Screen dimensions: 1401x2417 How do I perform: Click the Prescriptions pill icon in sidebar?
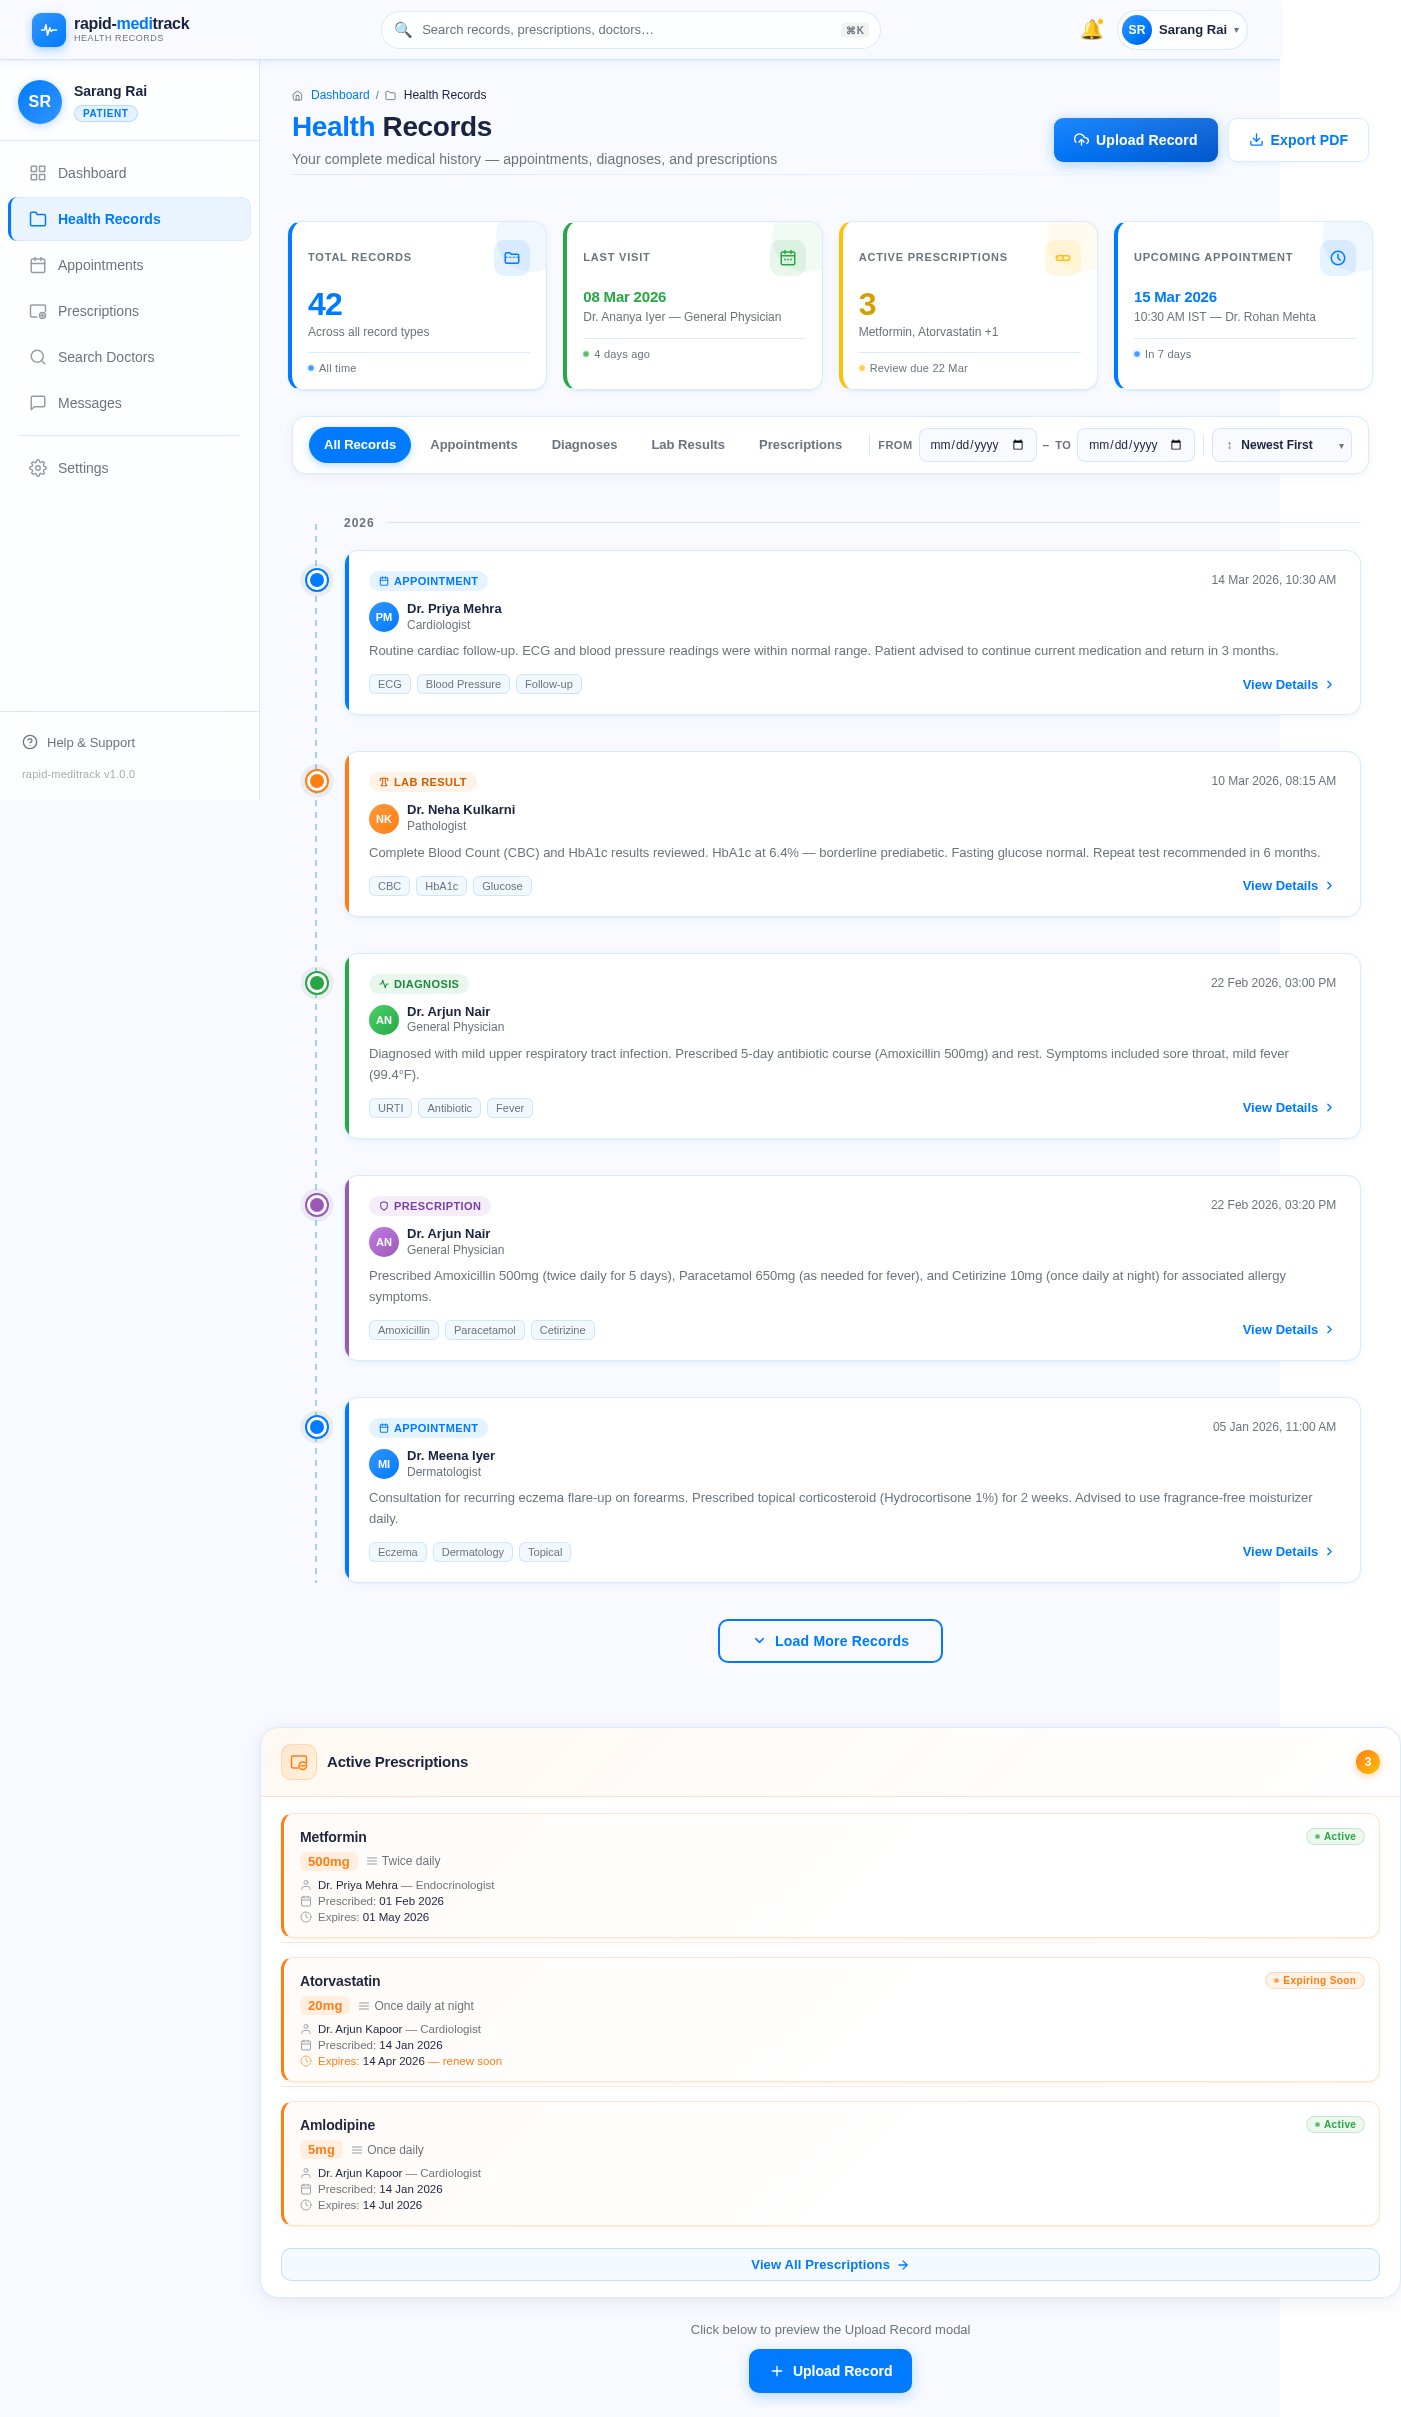tap(38, 311)
